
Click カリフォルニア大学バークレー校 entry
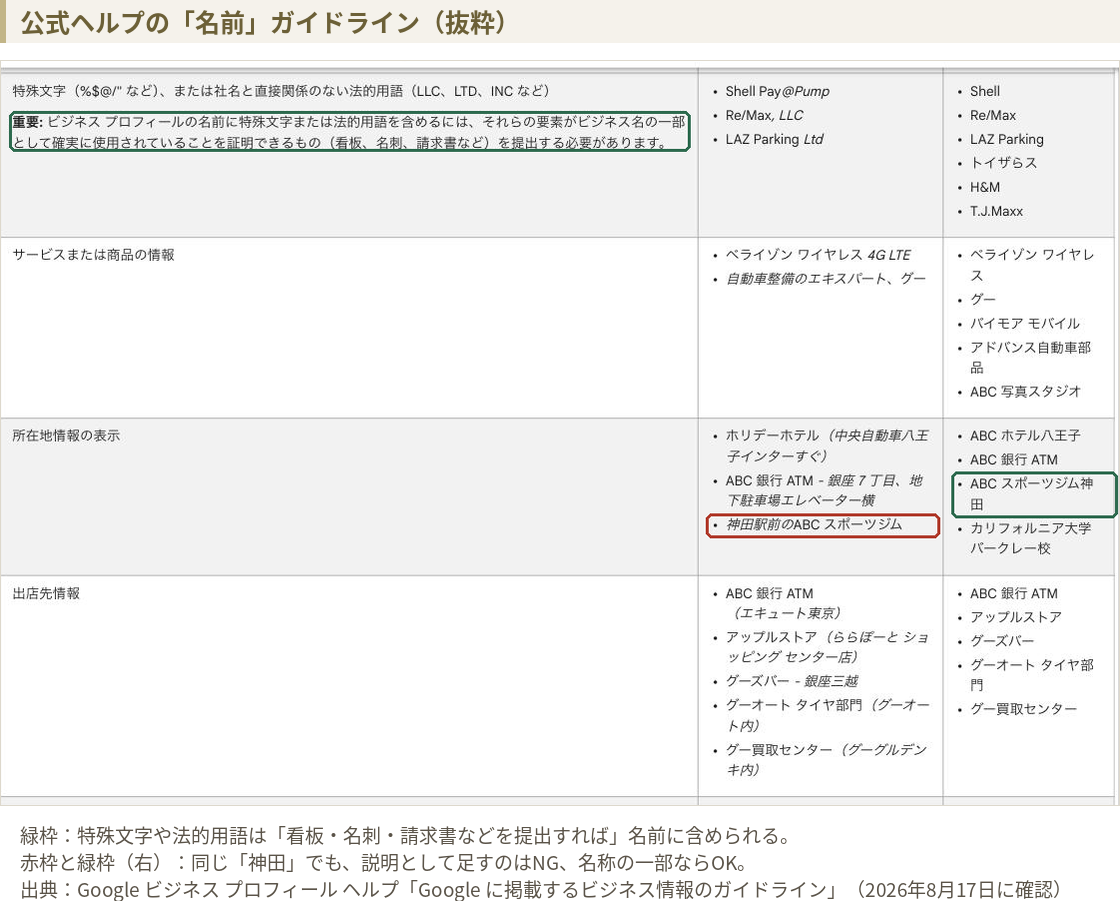point(1030,538)
